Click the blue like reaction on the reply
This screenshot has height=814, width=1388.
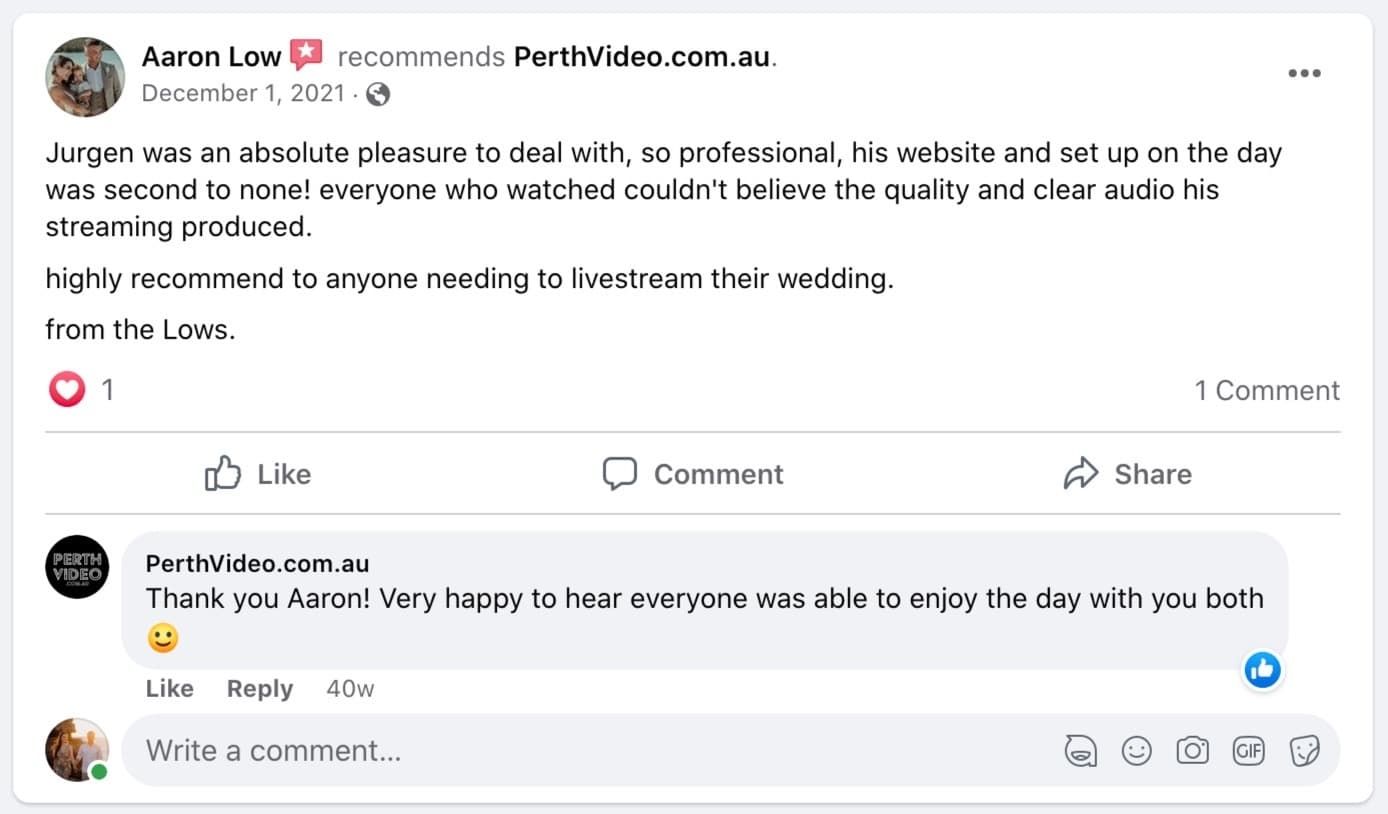[1263, 670]
